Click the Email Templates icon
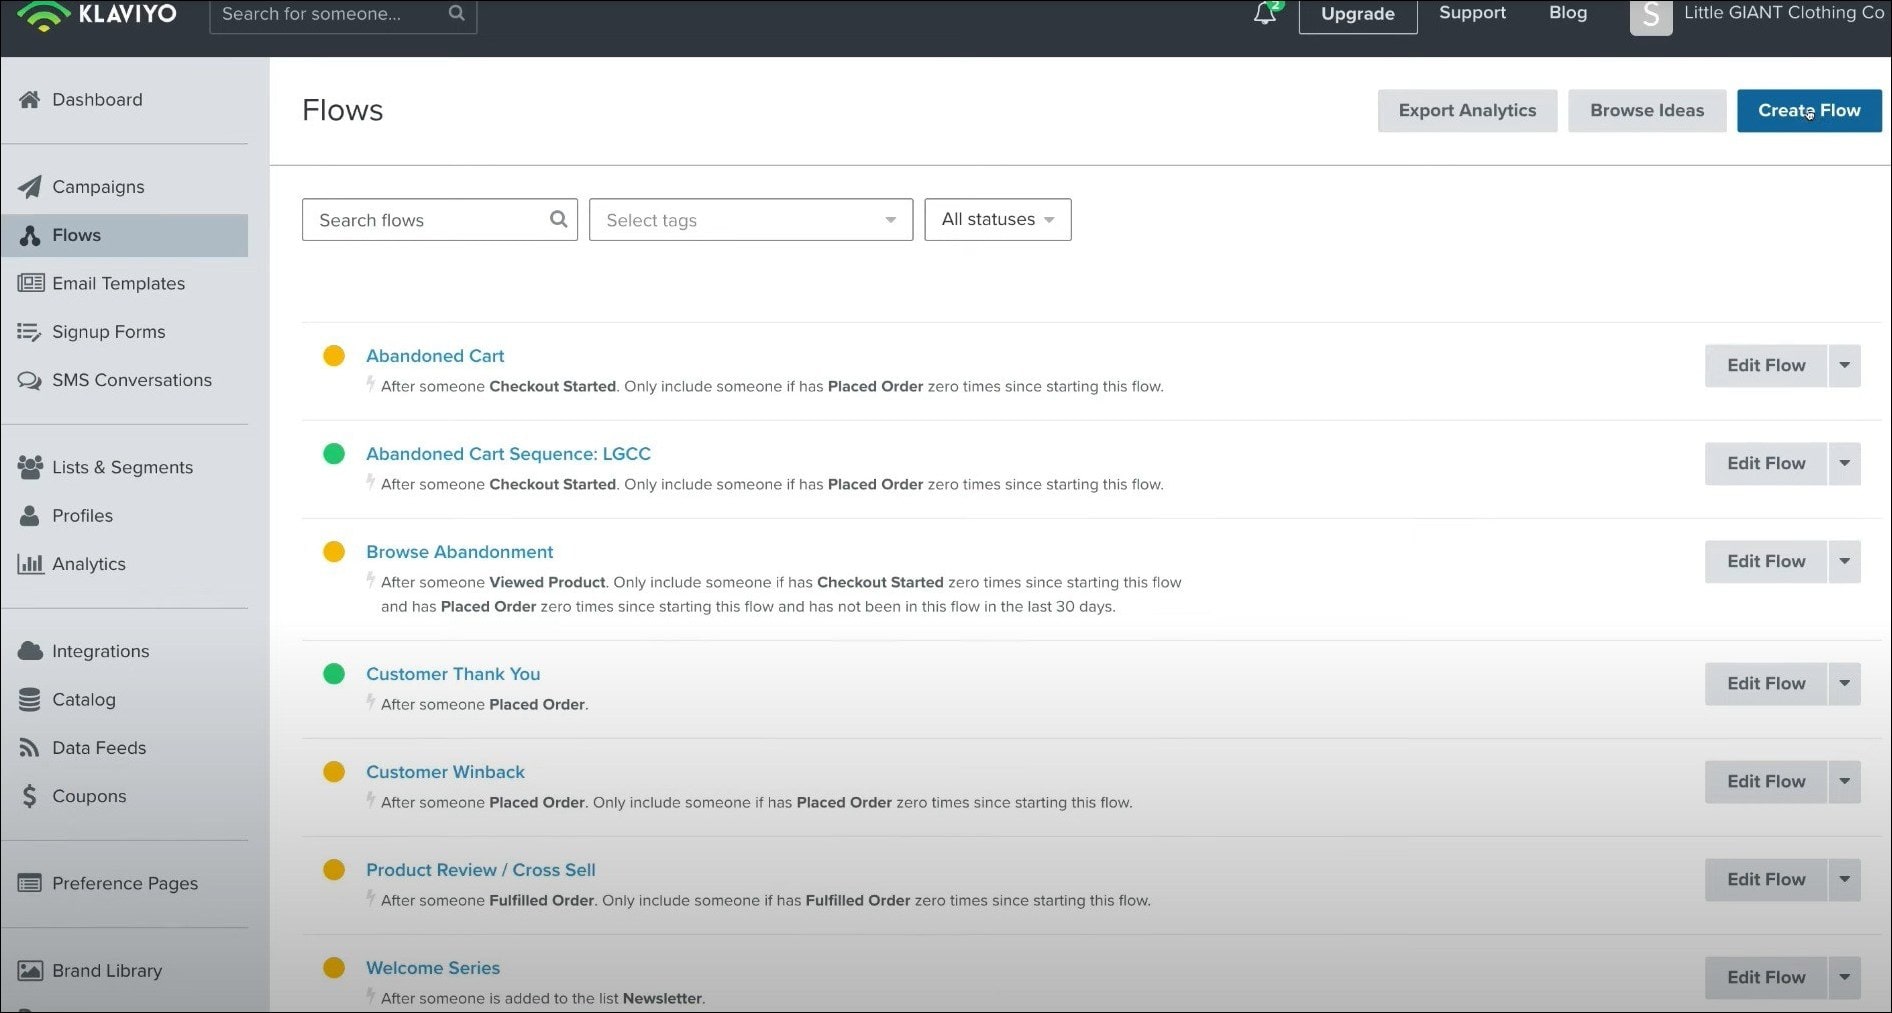Viewport: 1892px width, 1013px height. 31,283
